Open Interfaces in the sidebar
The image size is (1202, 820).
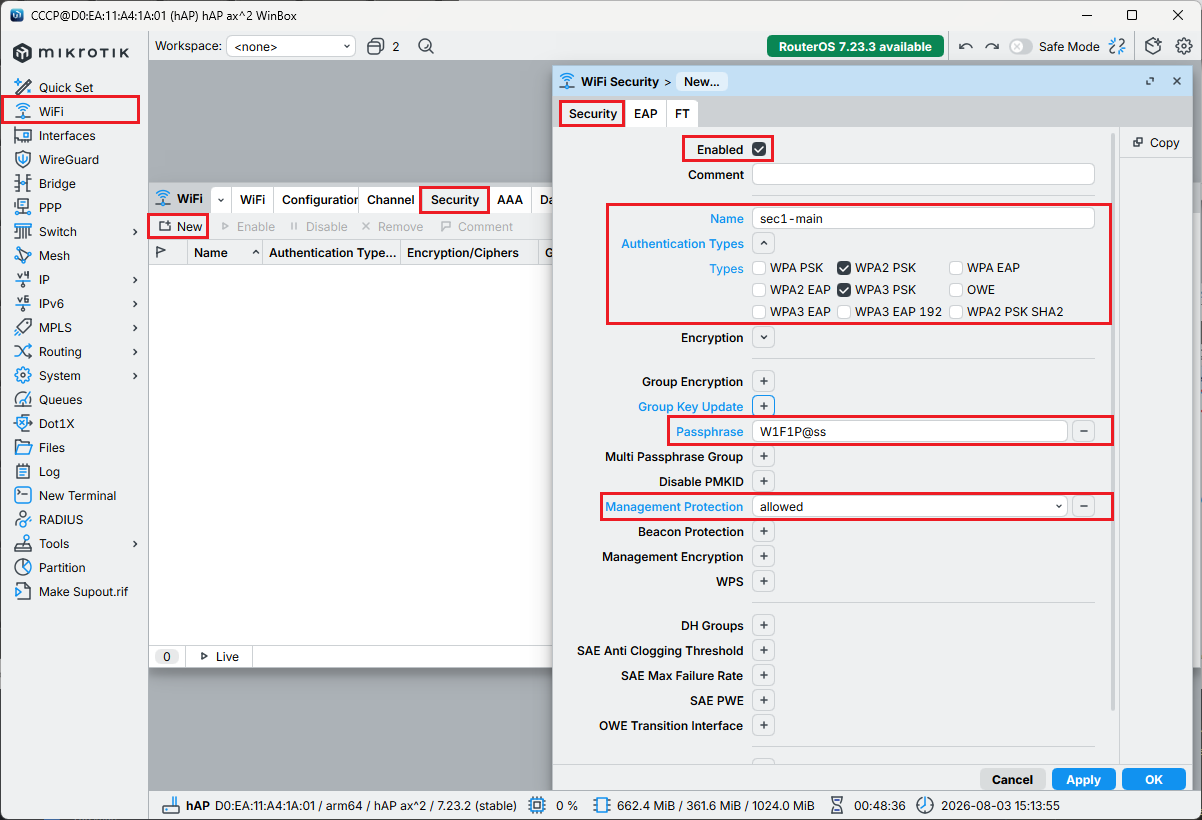pyautogui.click(x=67, y=135)
